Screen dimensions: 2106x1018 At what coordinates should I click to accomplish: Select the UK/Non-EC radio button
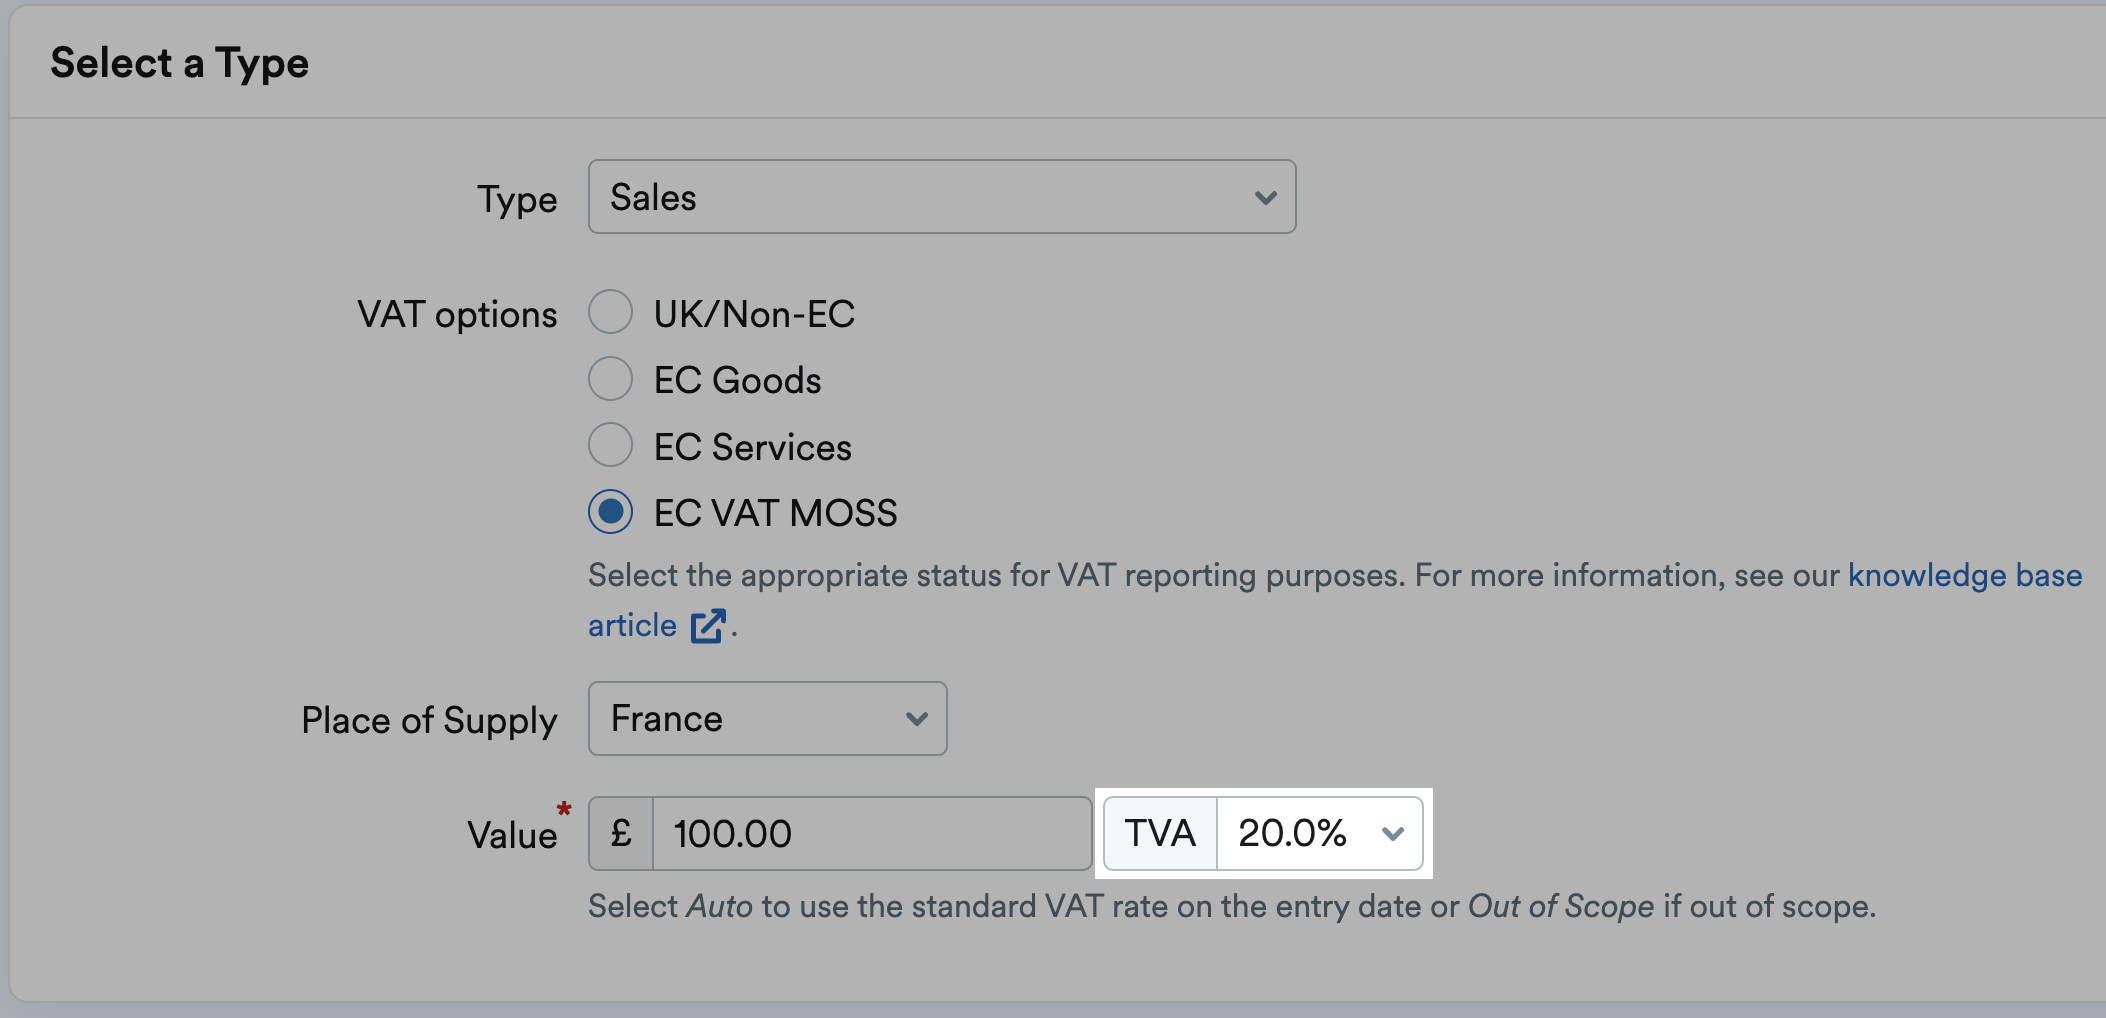610,312
